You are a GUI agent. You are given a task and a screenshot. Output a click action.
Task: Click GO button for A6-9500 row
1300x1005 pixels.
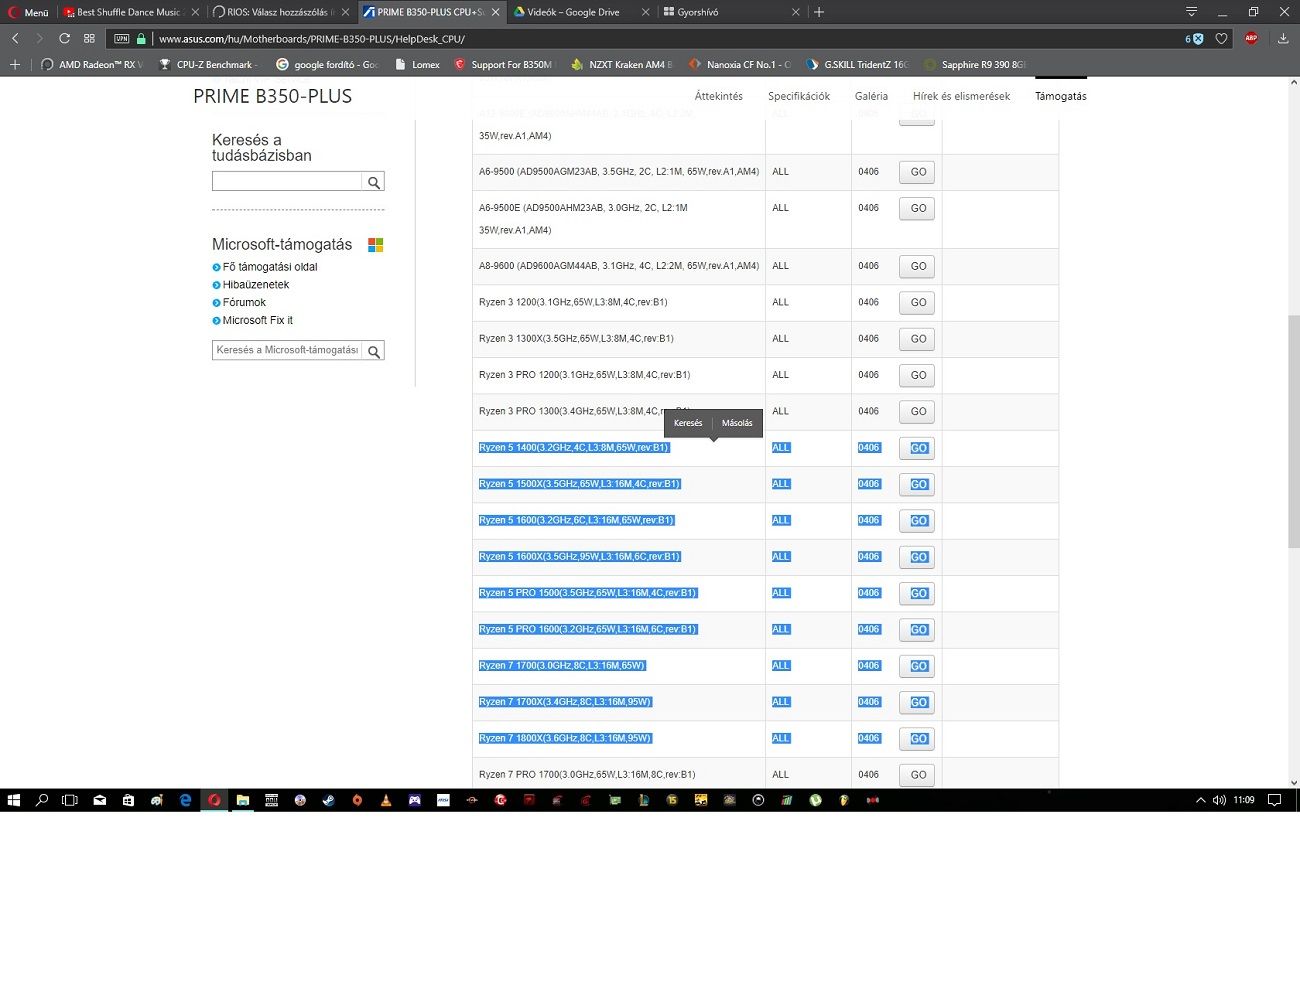(917, 172)
